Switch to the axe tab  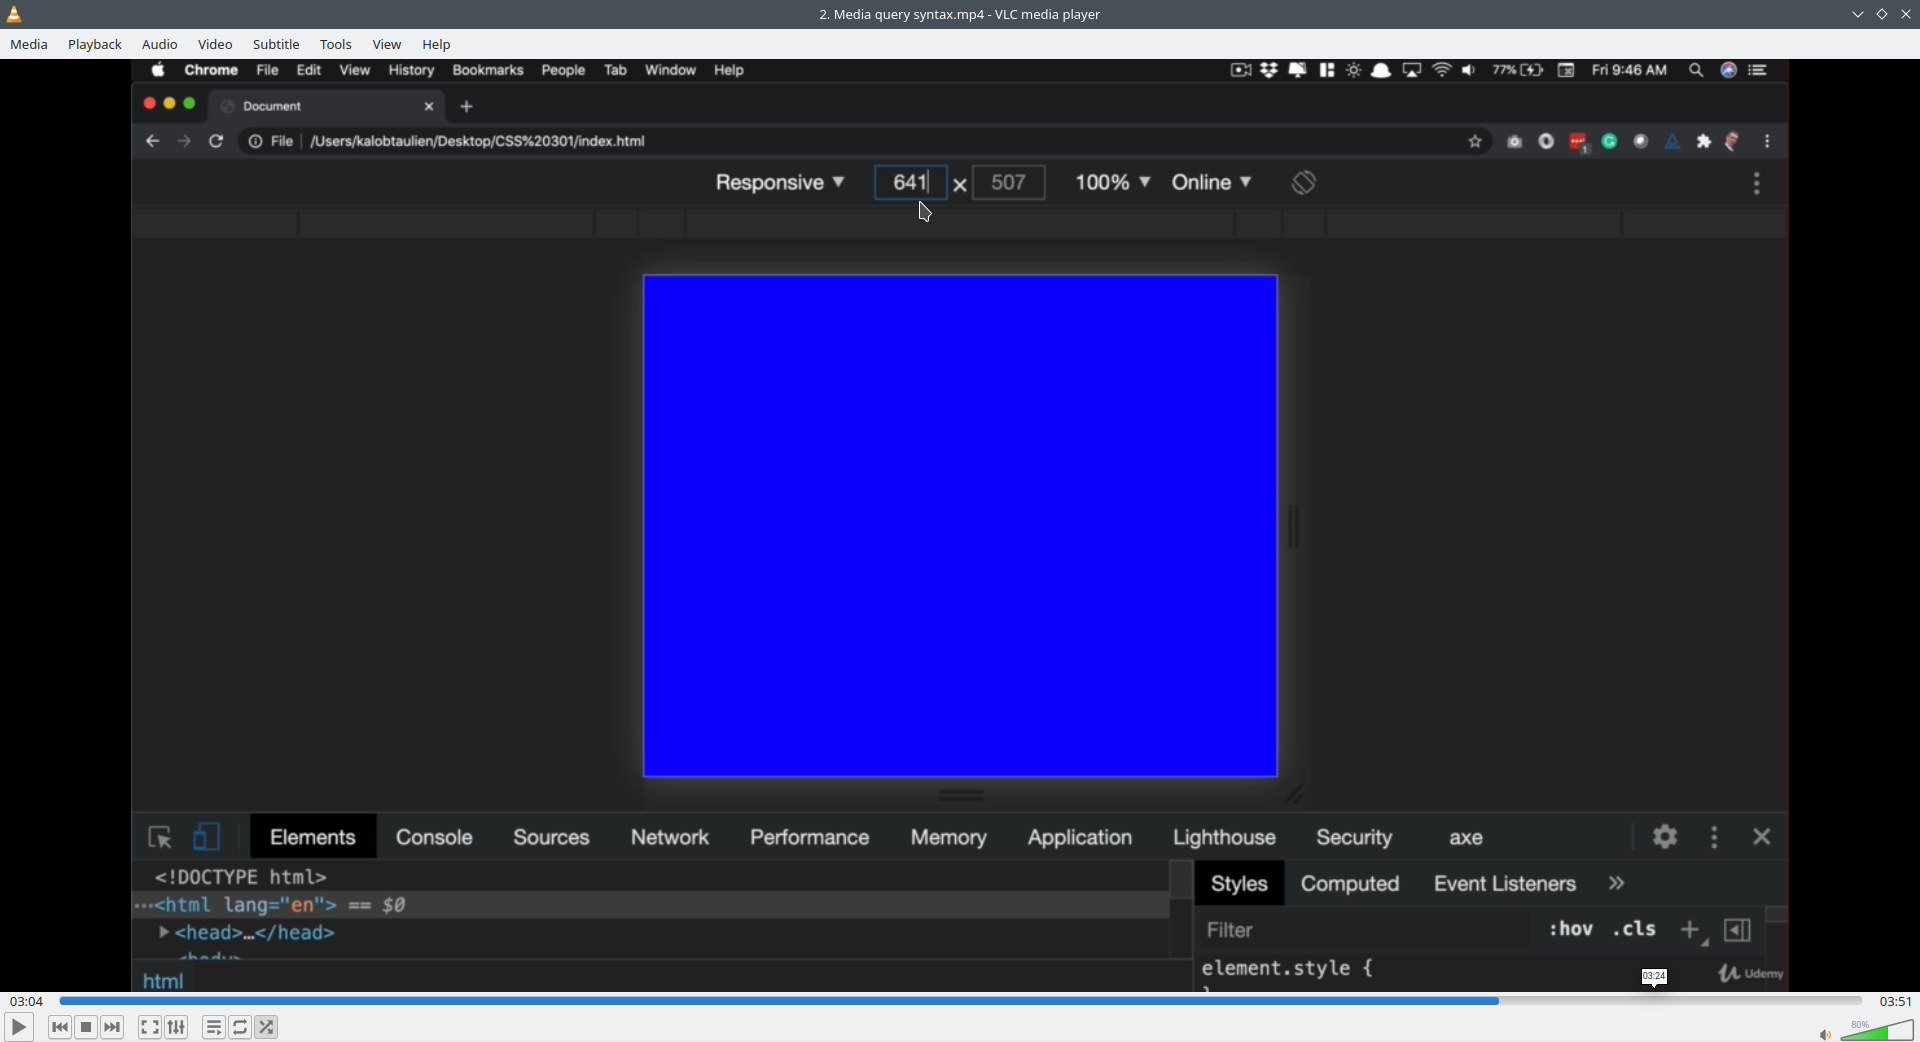[x=1466, y=838]
